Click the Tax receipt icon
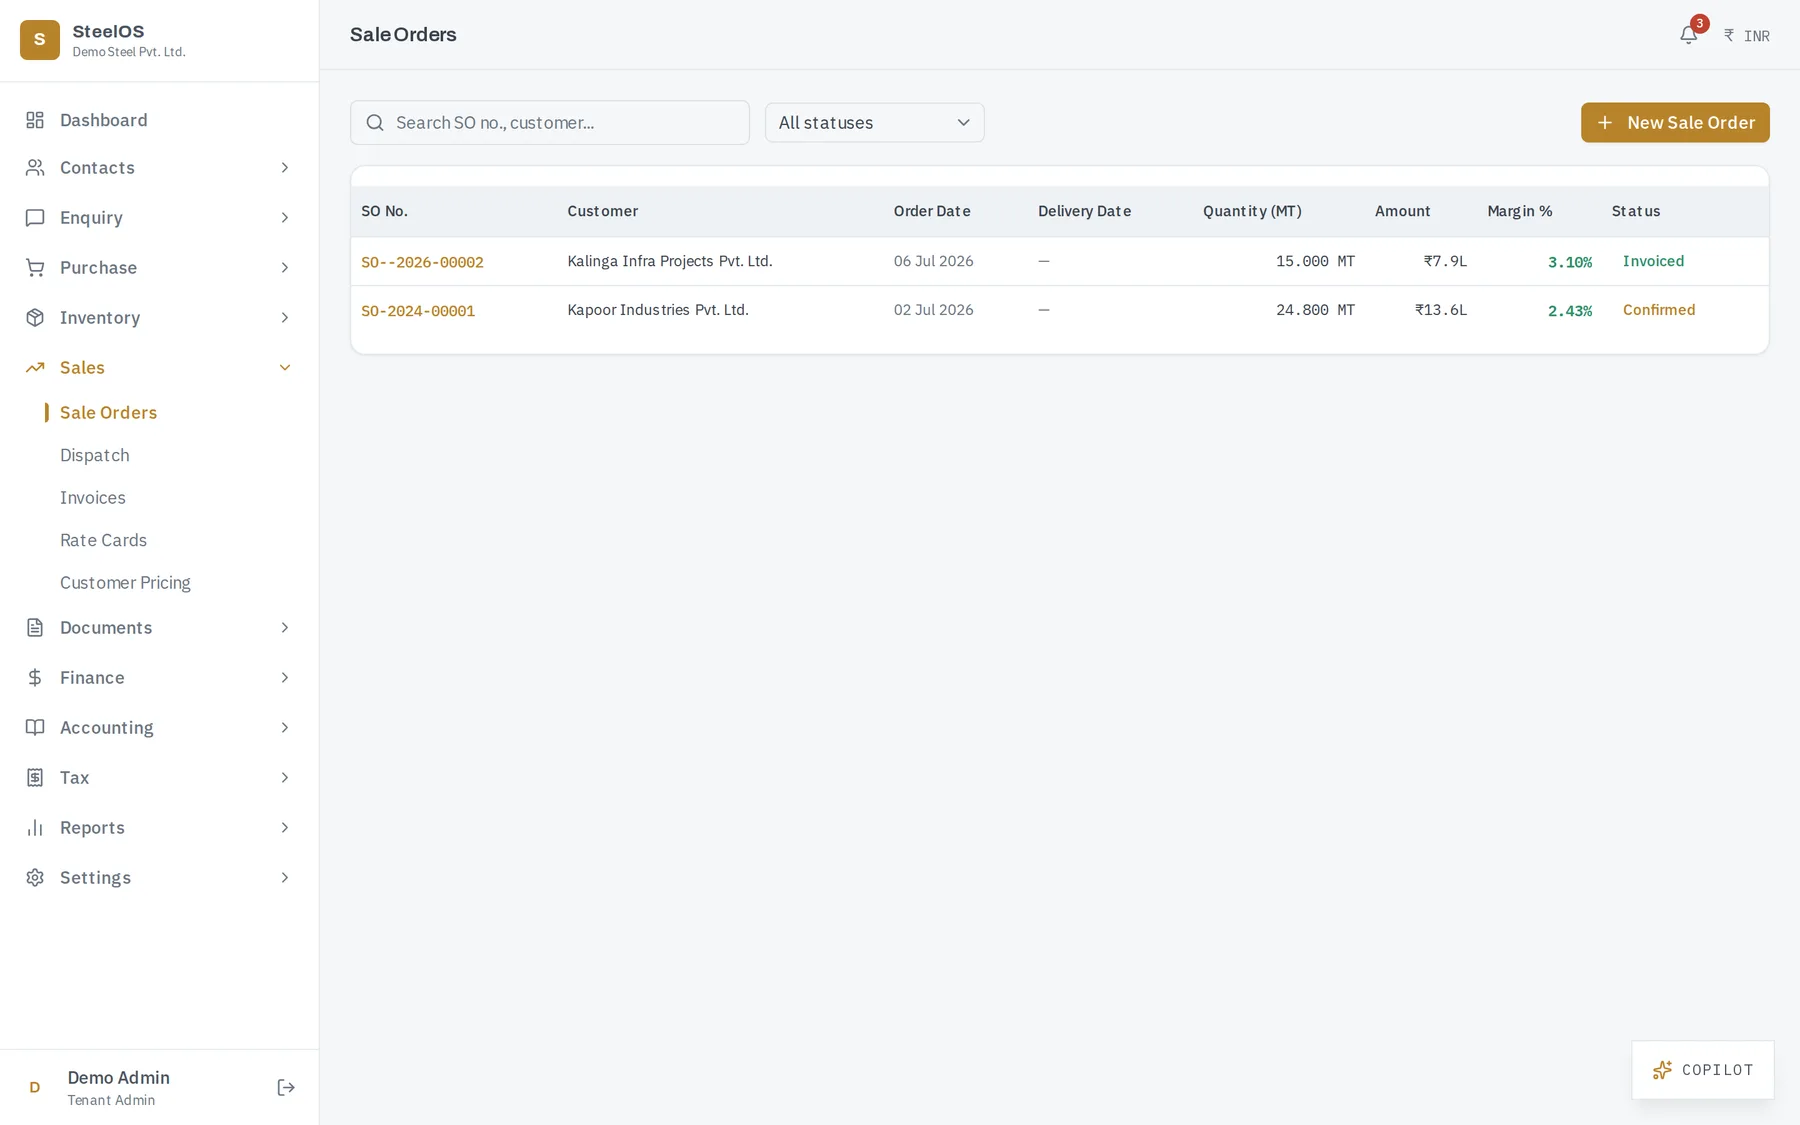 (x=35, y=777)
